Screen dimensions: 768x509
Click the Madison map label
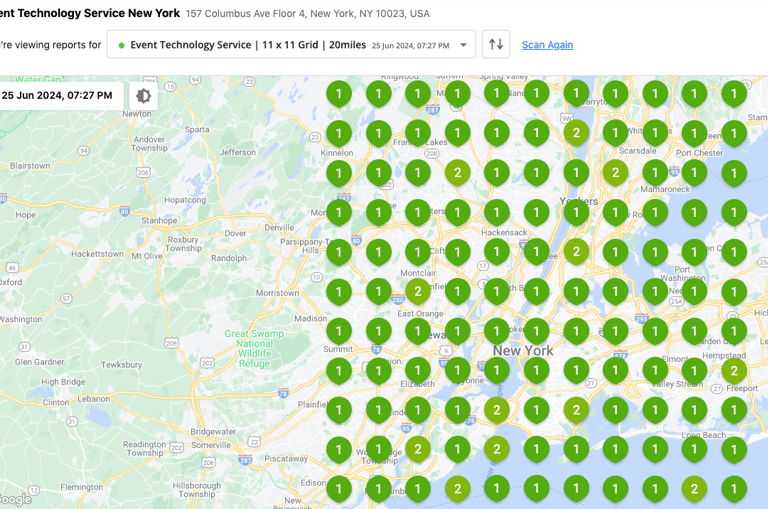pos(311,319)
